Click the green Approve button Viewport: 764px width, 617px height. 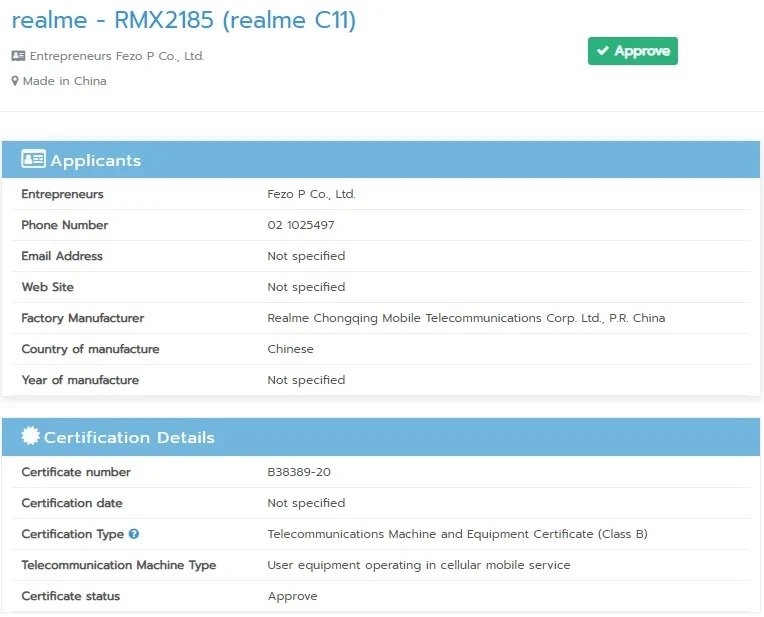(632, 51)
